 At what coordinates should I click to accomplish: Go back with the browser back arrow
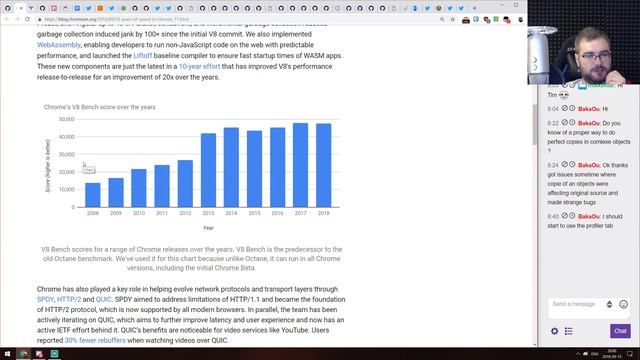[x=7, y=19]
